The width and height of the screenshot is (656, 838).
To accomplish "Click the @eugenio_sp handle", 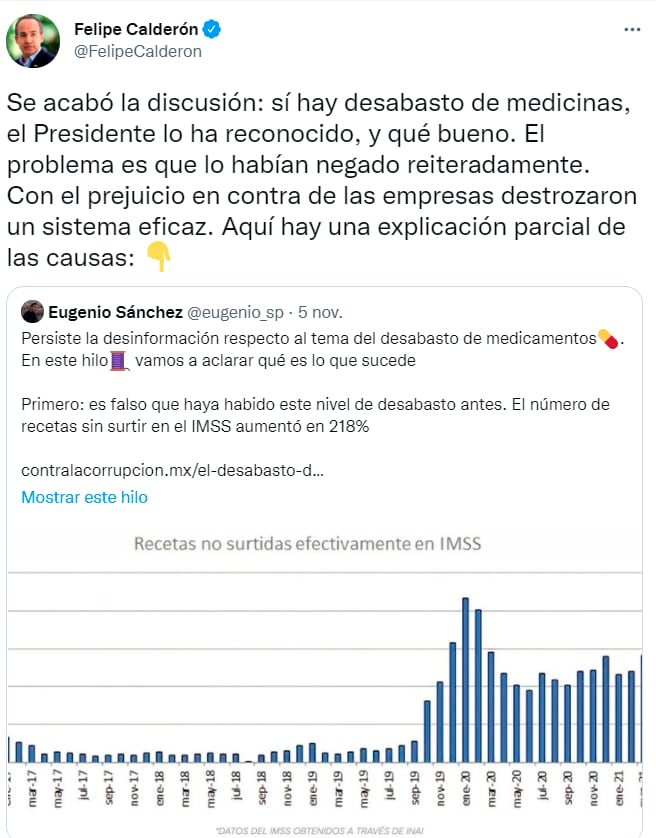I will coord(234,312).
